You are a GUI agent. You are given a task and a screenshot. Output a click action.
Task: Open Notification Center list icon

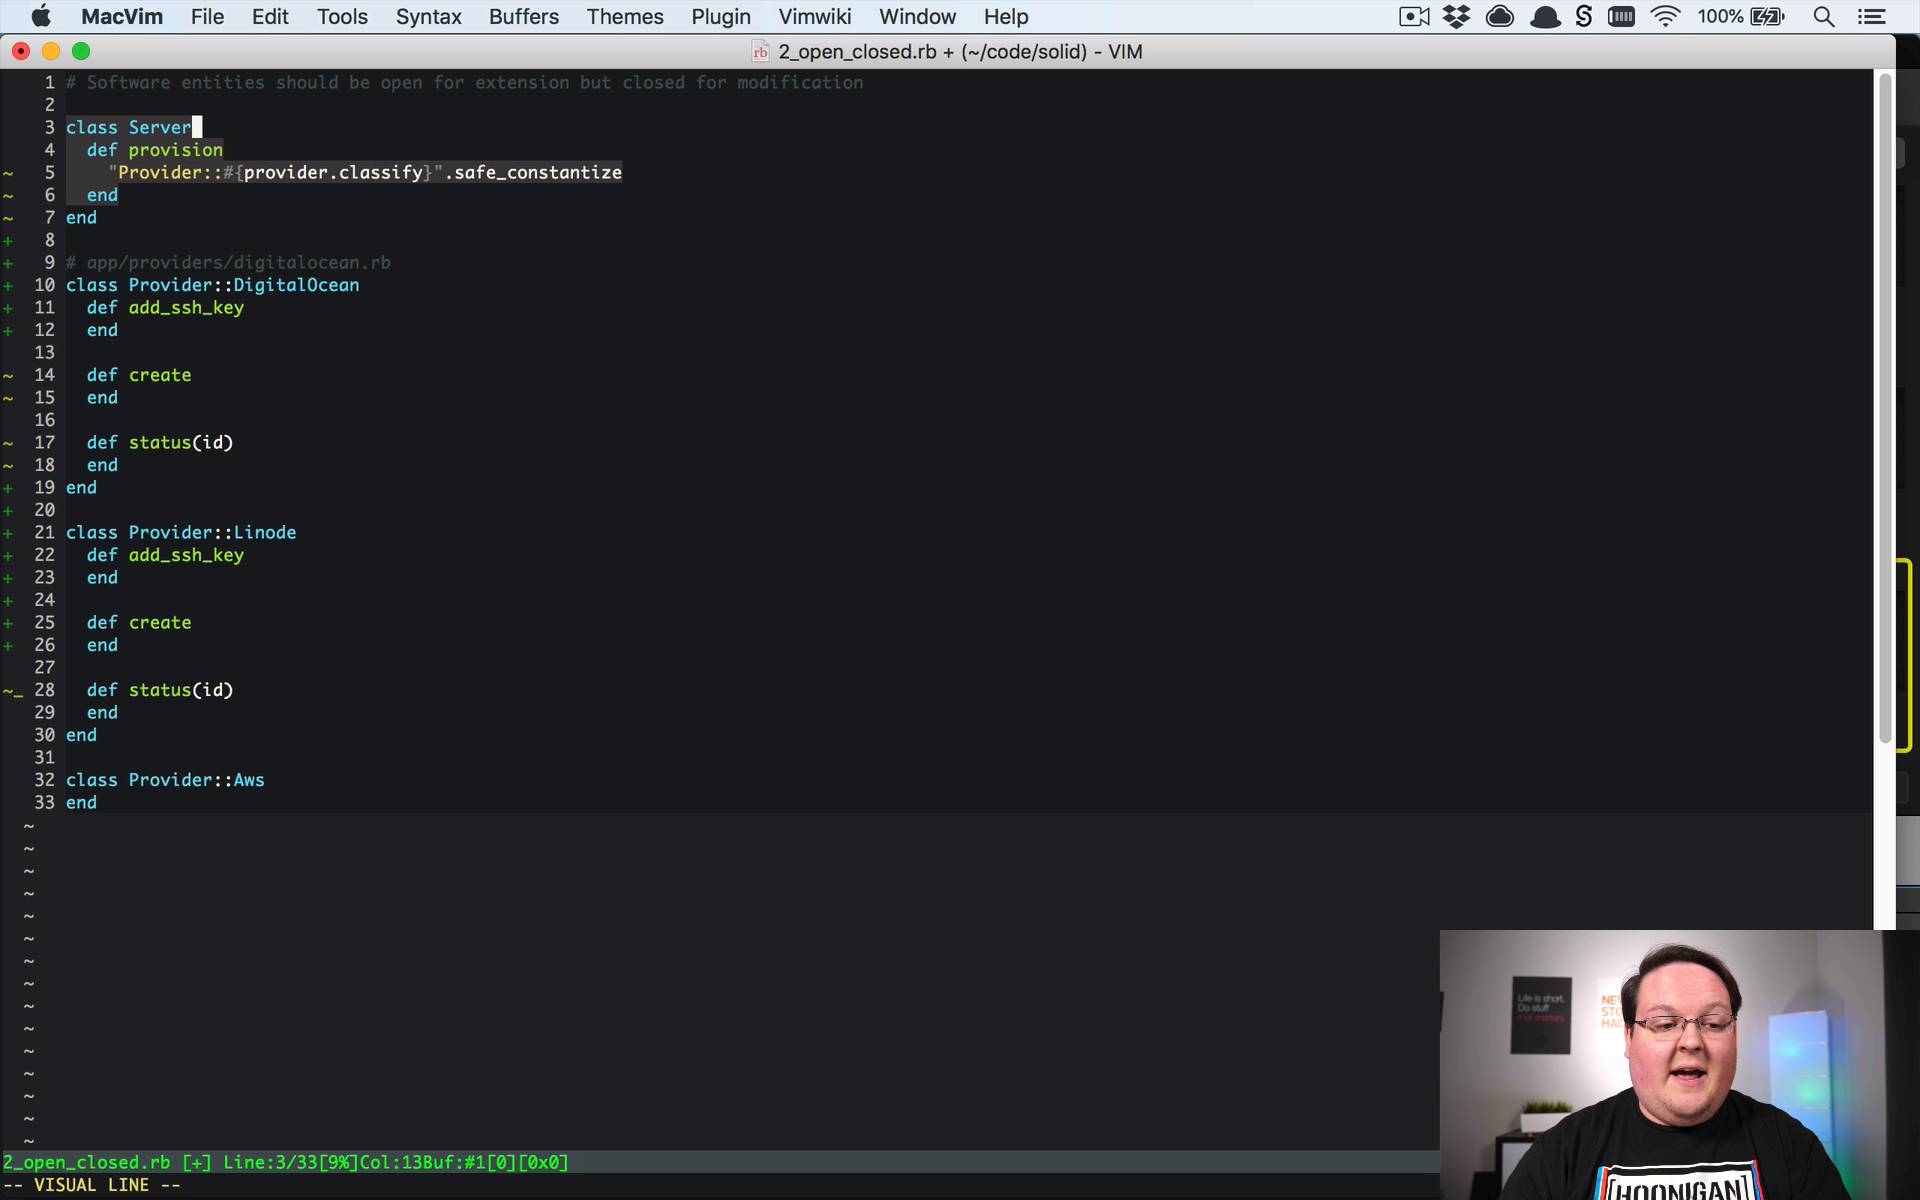1871,16
